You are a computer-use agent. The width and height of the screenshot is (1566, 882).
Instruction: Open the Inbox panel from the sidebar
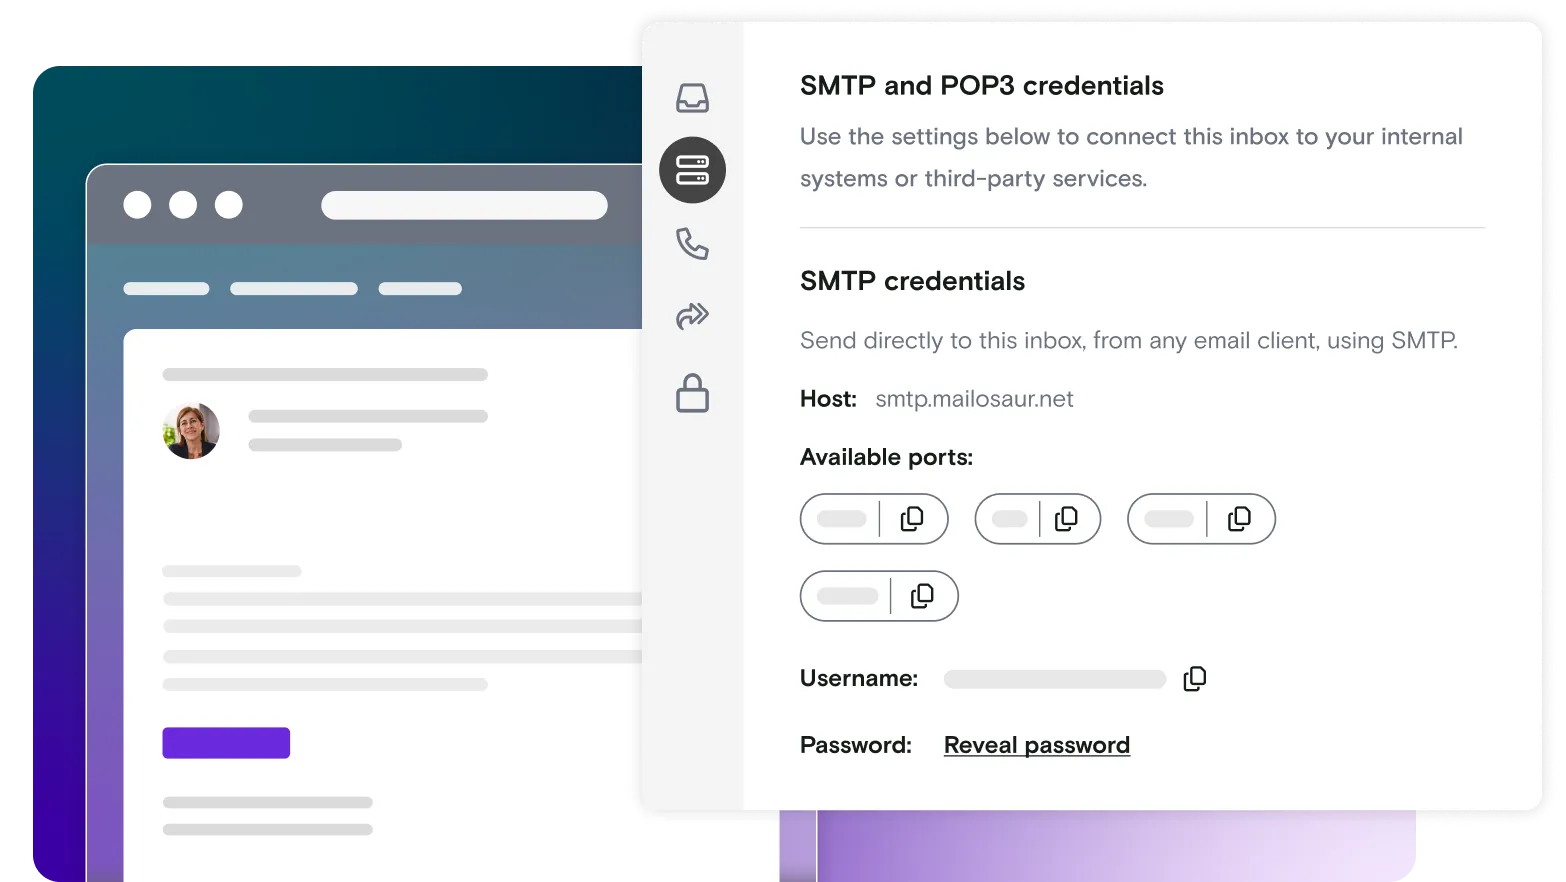[693, 97]
